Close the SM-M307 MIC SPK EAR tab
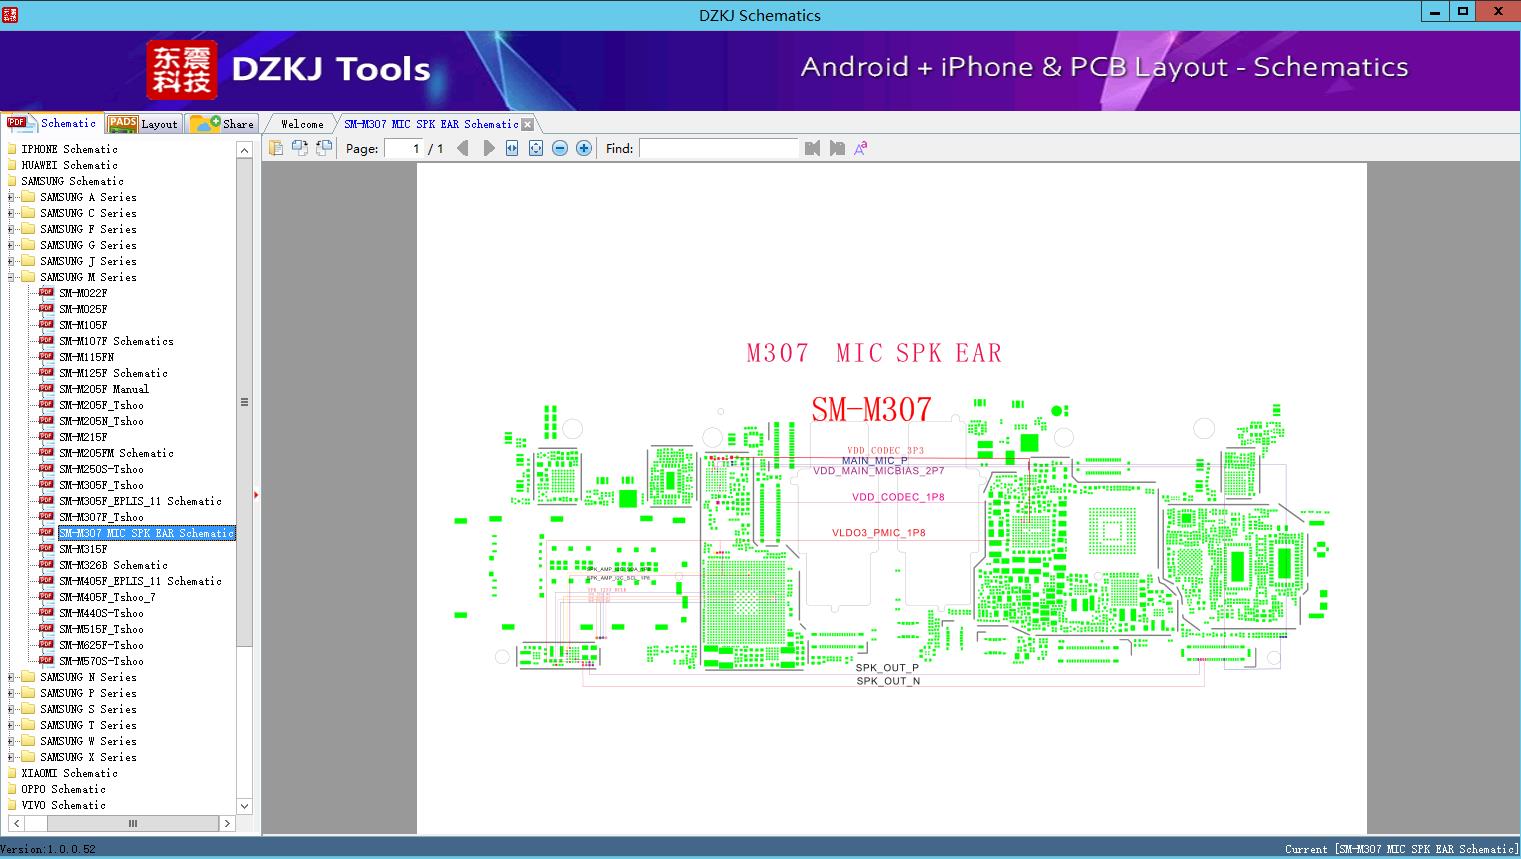This screenshot has height=859, width=1521. [x=528, y=124]
